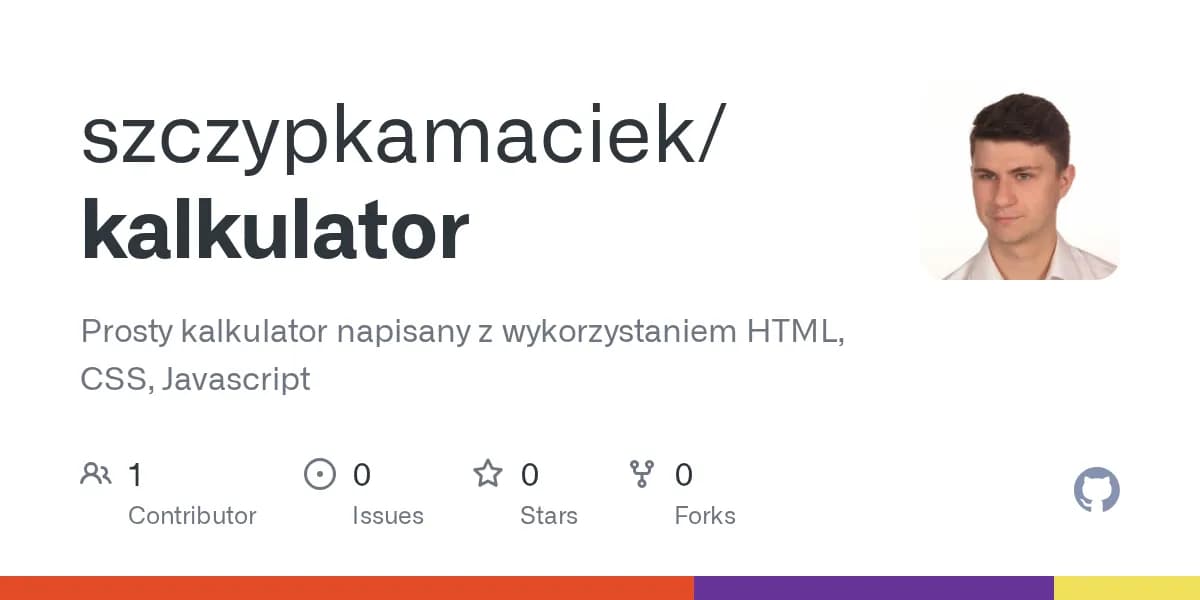
Task: Click the Forks branch icon
Action: pos(641,474)
